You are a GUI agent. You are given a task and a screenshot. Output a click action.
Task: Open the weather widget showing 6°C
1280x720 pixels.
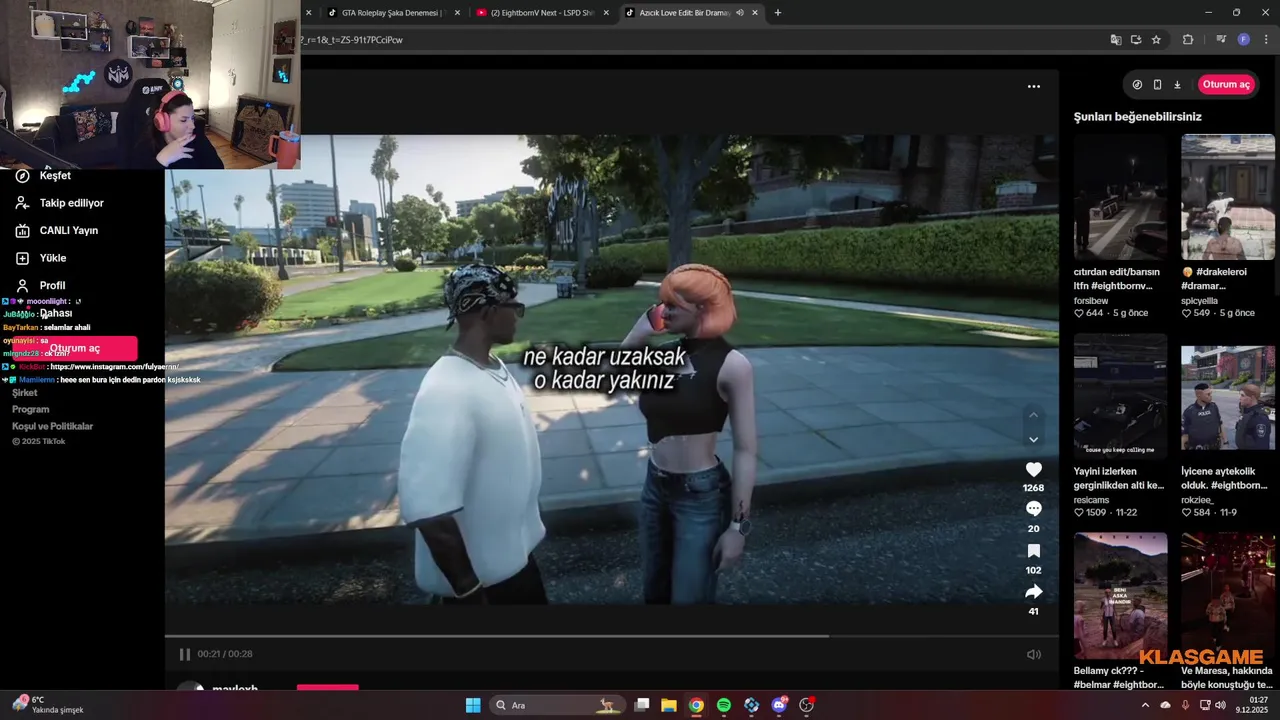tap(48, 705)
